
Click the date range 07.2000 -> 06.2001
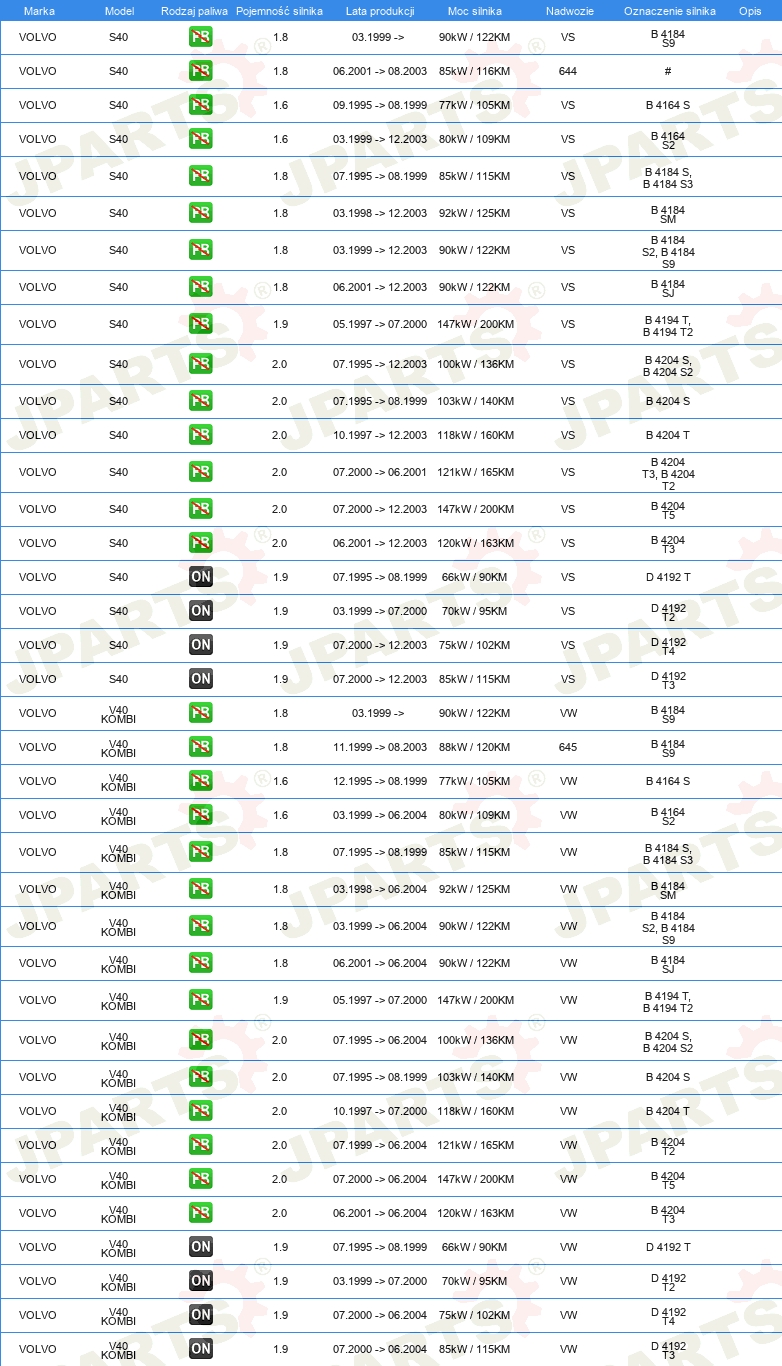click(x=380, y=473)
